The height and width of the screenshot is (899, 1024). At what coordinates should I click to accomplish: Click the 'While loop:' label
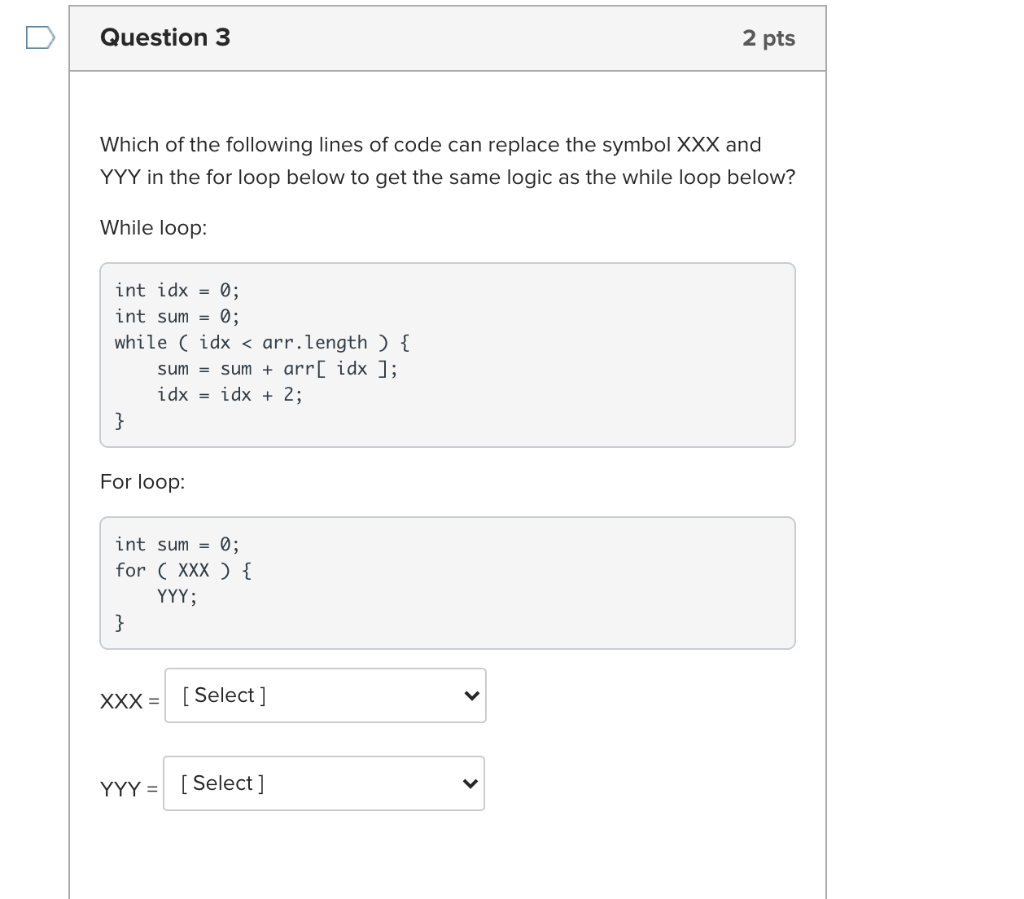(x=154, y=228)
